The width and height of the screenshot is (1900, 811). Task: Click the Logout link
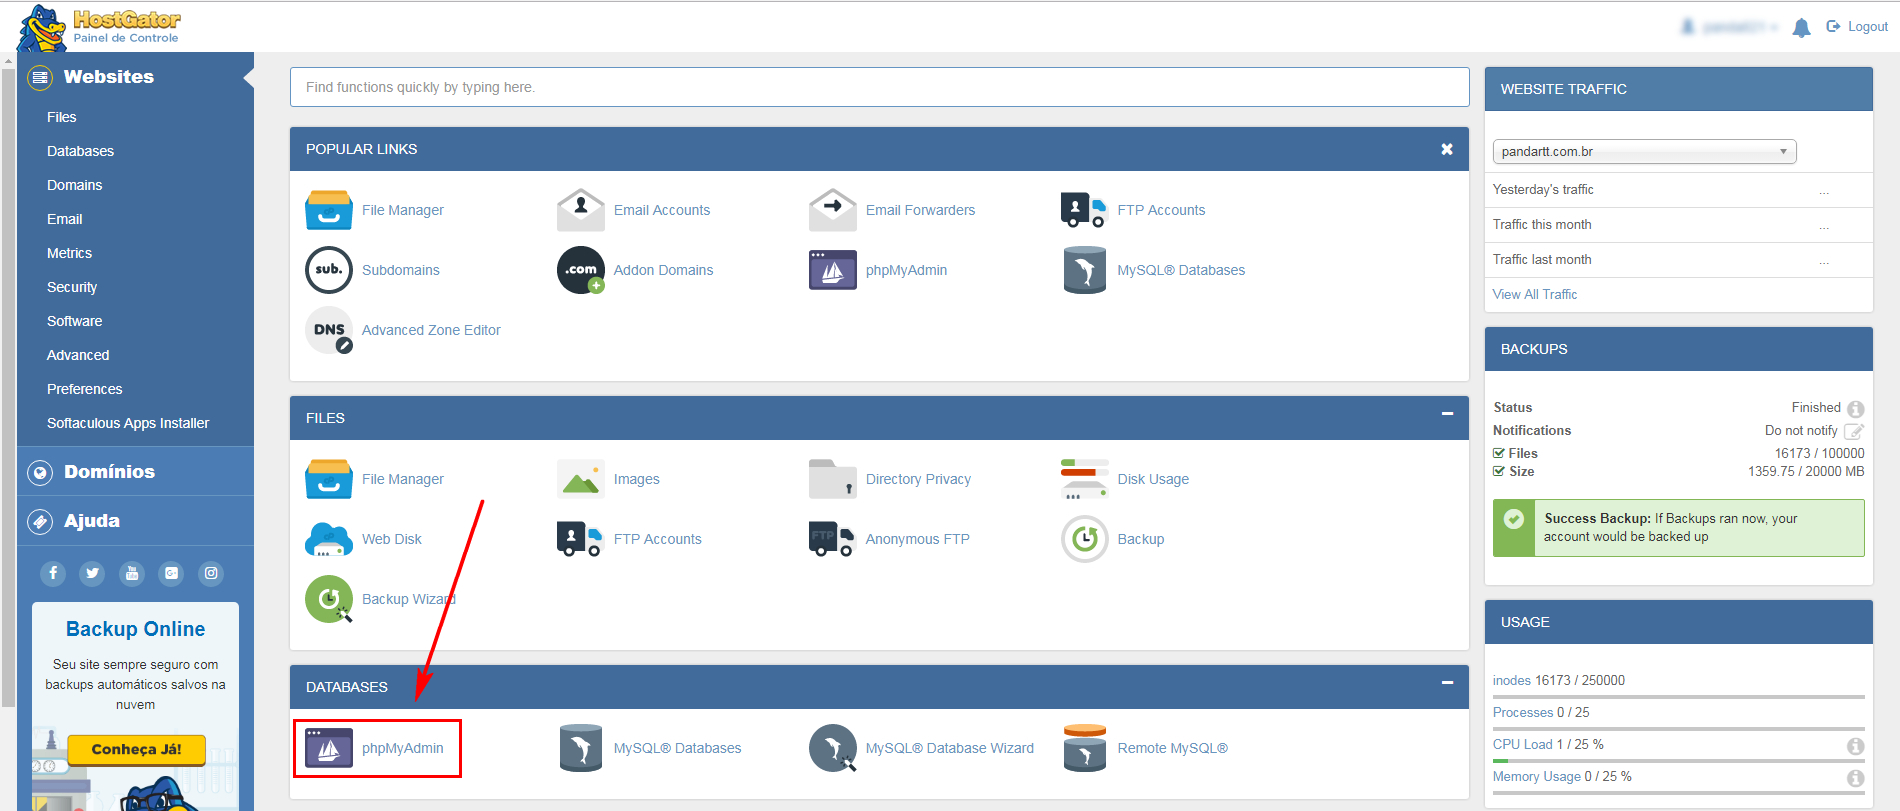[x=1857, y=27]
